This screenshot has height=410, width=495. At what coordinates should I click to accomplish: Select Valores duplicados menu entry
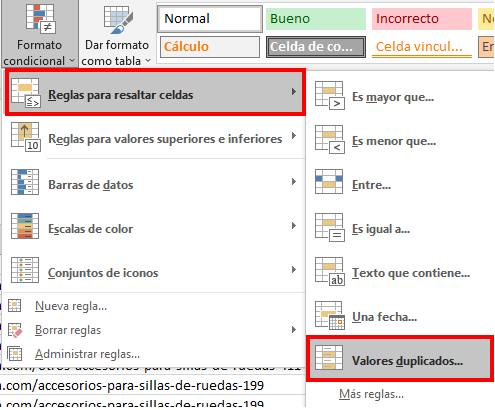pos(400,359)
